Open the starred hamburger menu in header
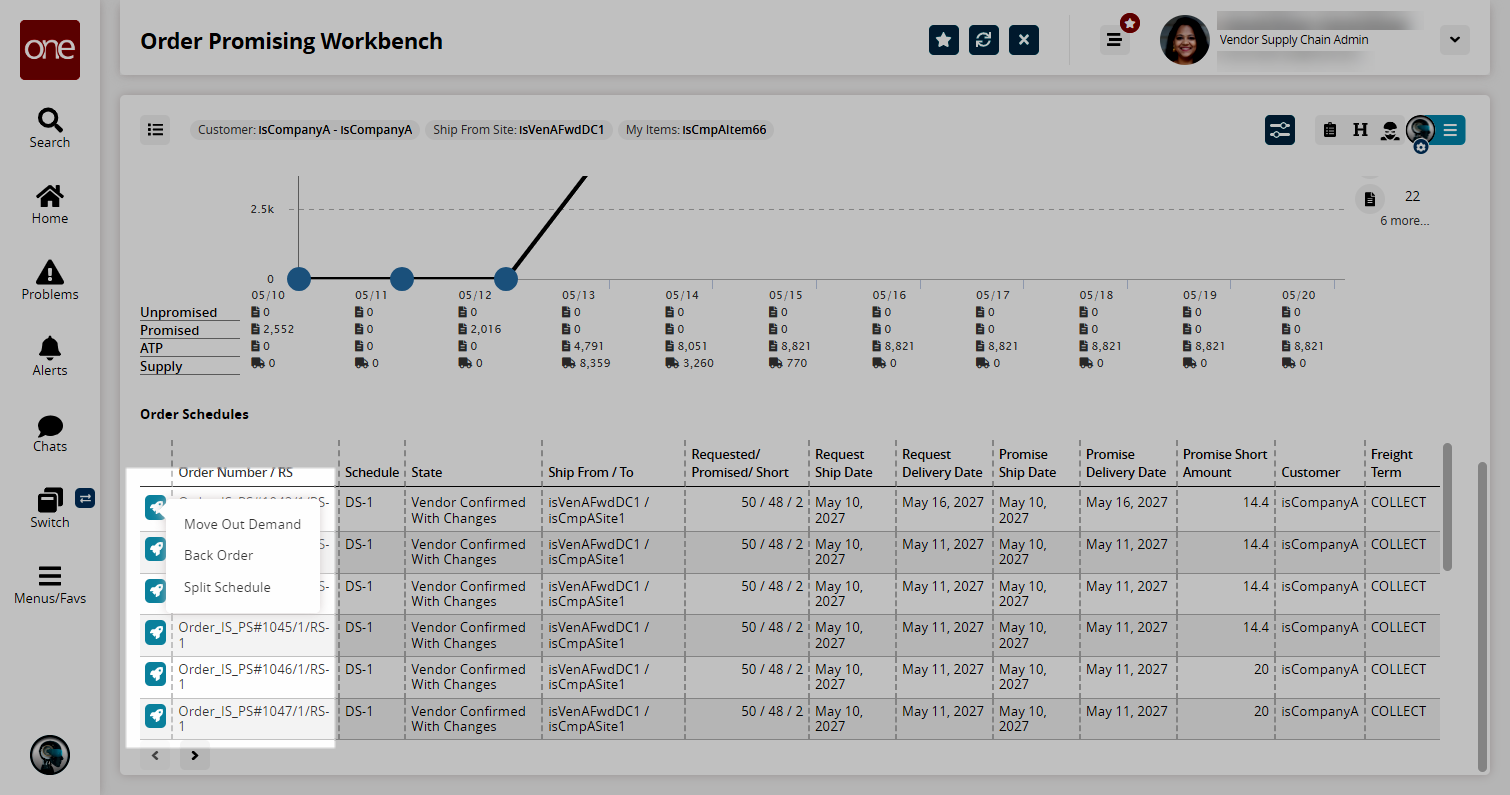 pyautogui.click(x=1115, y=40)
